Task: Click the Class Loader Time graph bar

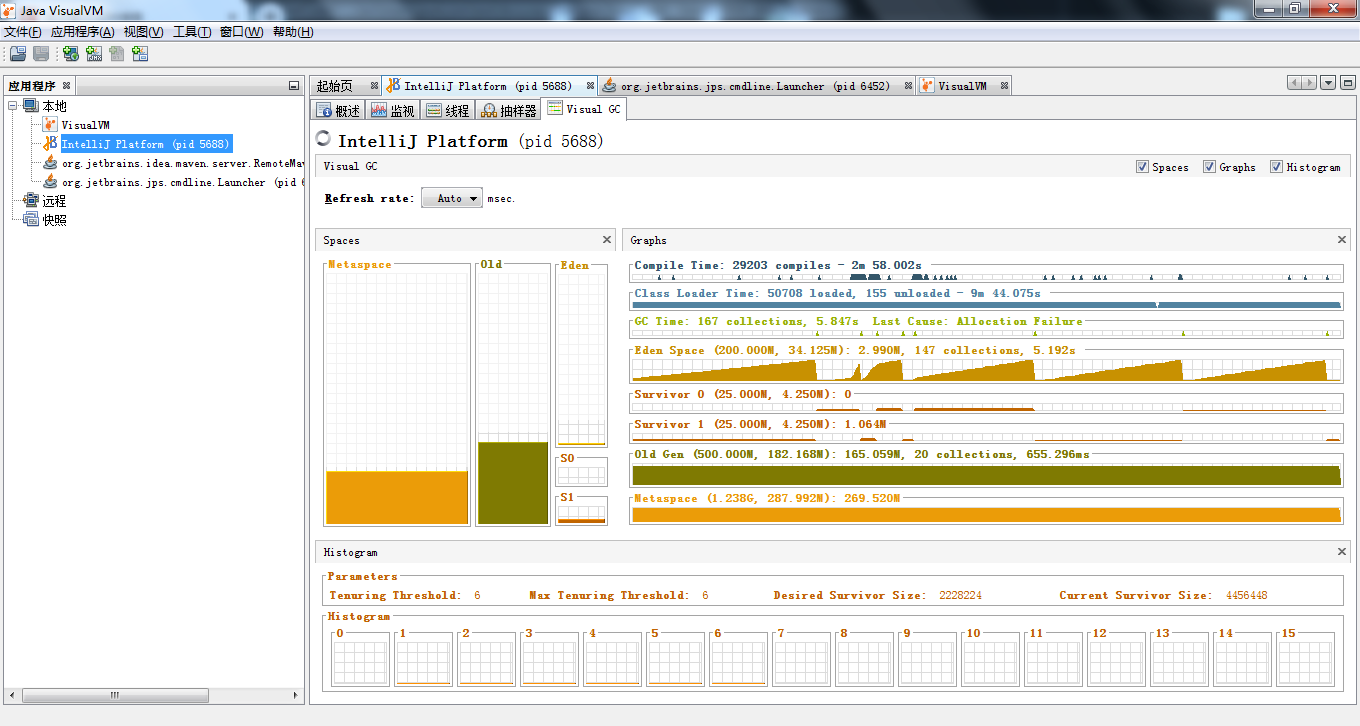Action: coord(986,305)
